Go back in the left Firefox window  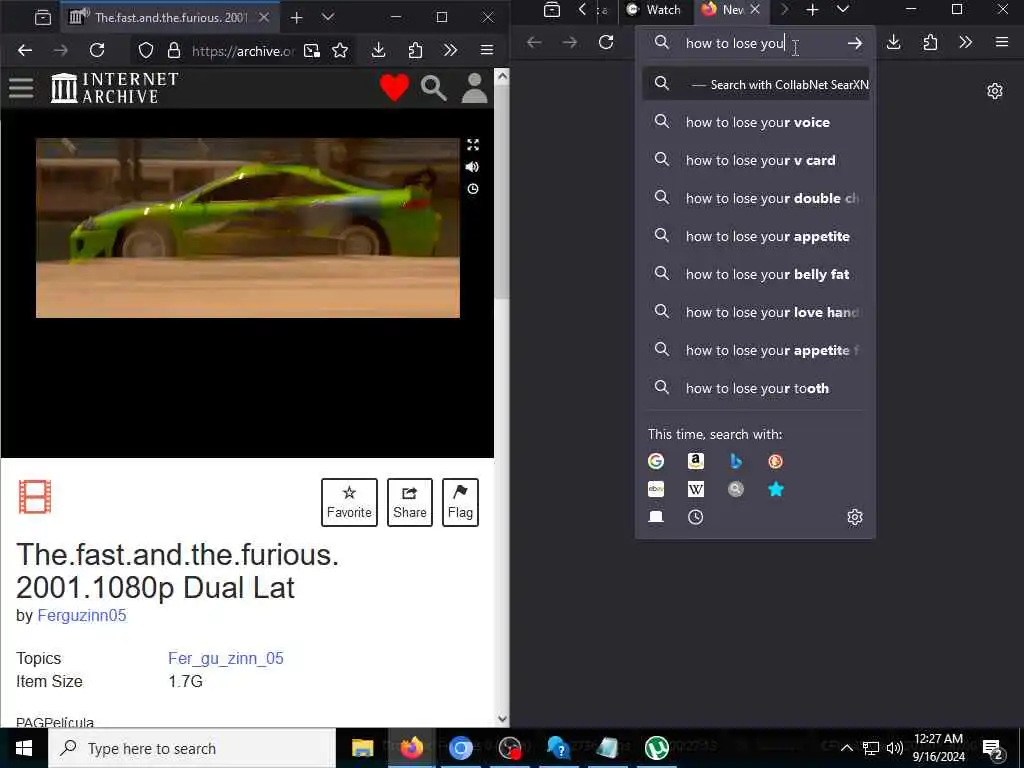(25, 50)
